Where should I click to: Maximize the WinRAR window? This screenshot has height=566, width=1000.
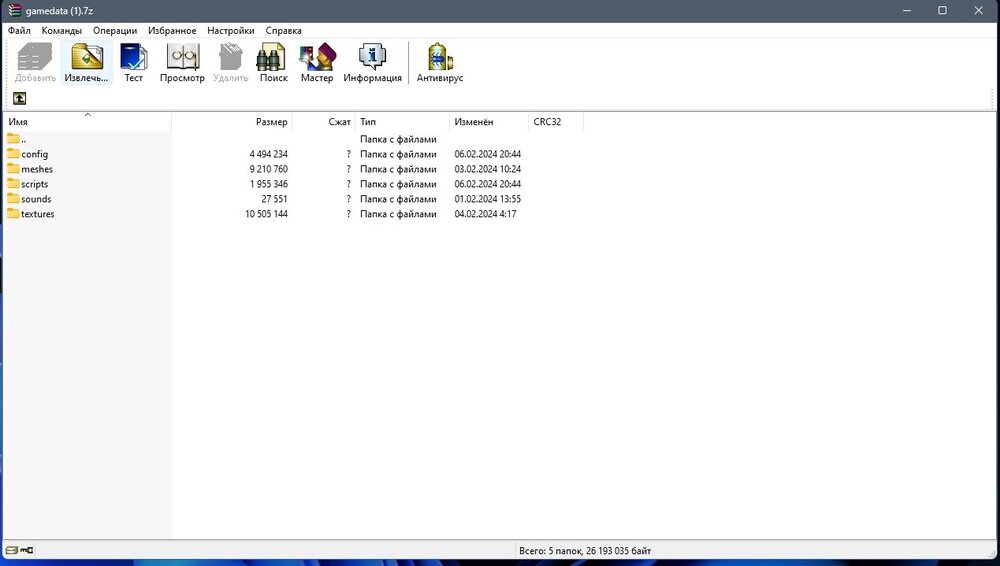click(942, 11)
